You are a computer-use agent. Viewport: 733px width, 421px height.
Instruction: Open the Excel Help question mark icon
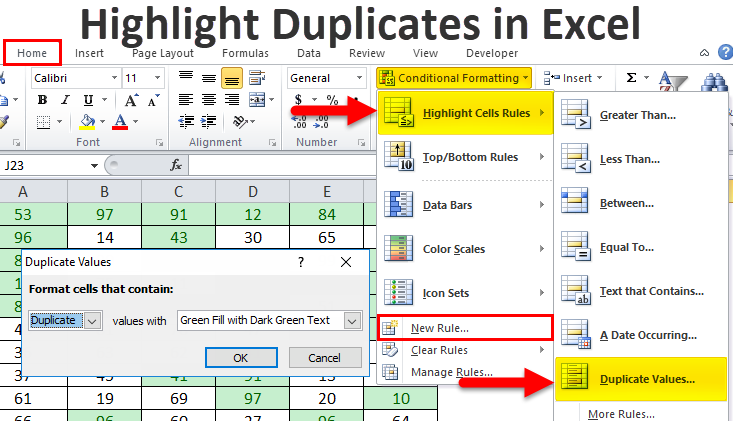tap(725, 52)
